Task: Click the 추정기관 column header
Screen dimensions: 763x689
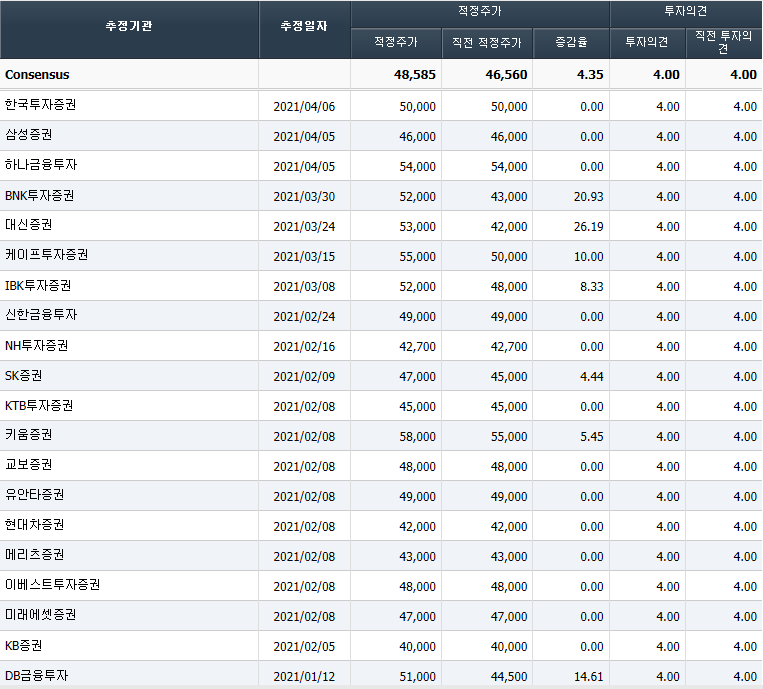Action: pos(129,26)
